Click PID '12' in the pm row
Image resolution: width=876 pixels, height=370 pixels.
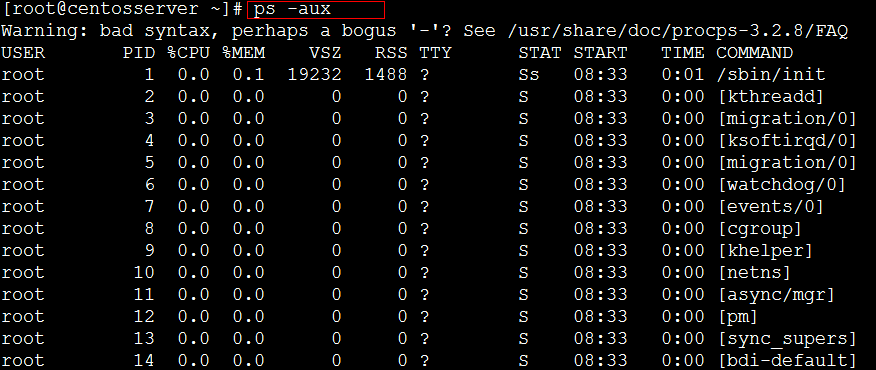pyautogui.click(x=144, y=317)
